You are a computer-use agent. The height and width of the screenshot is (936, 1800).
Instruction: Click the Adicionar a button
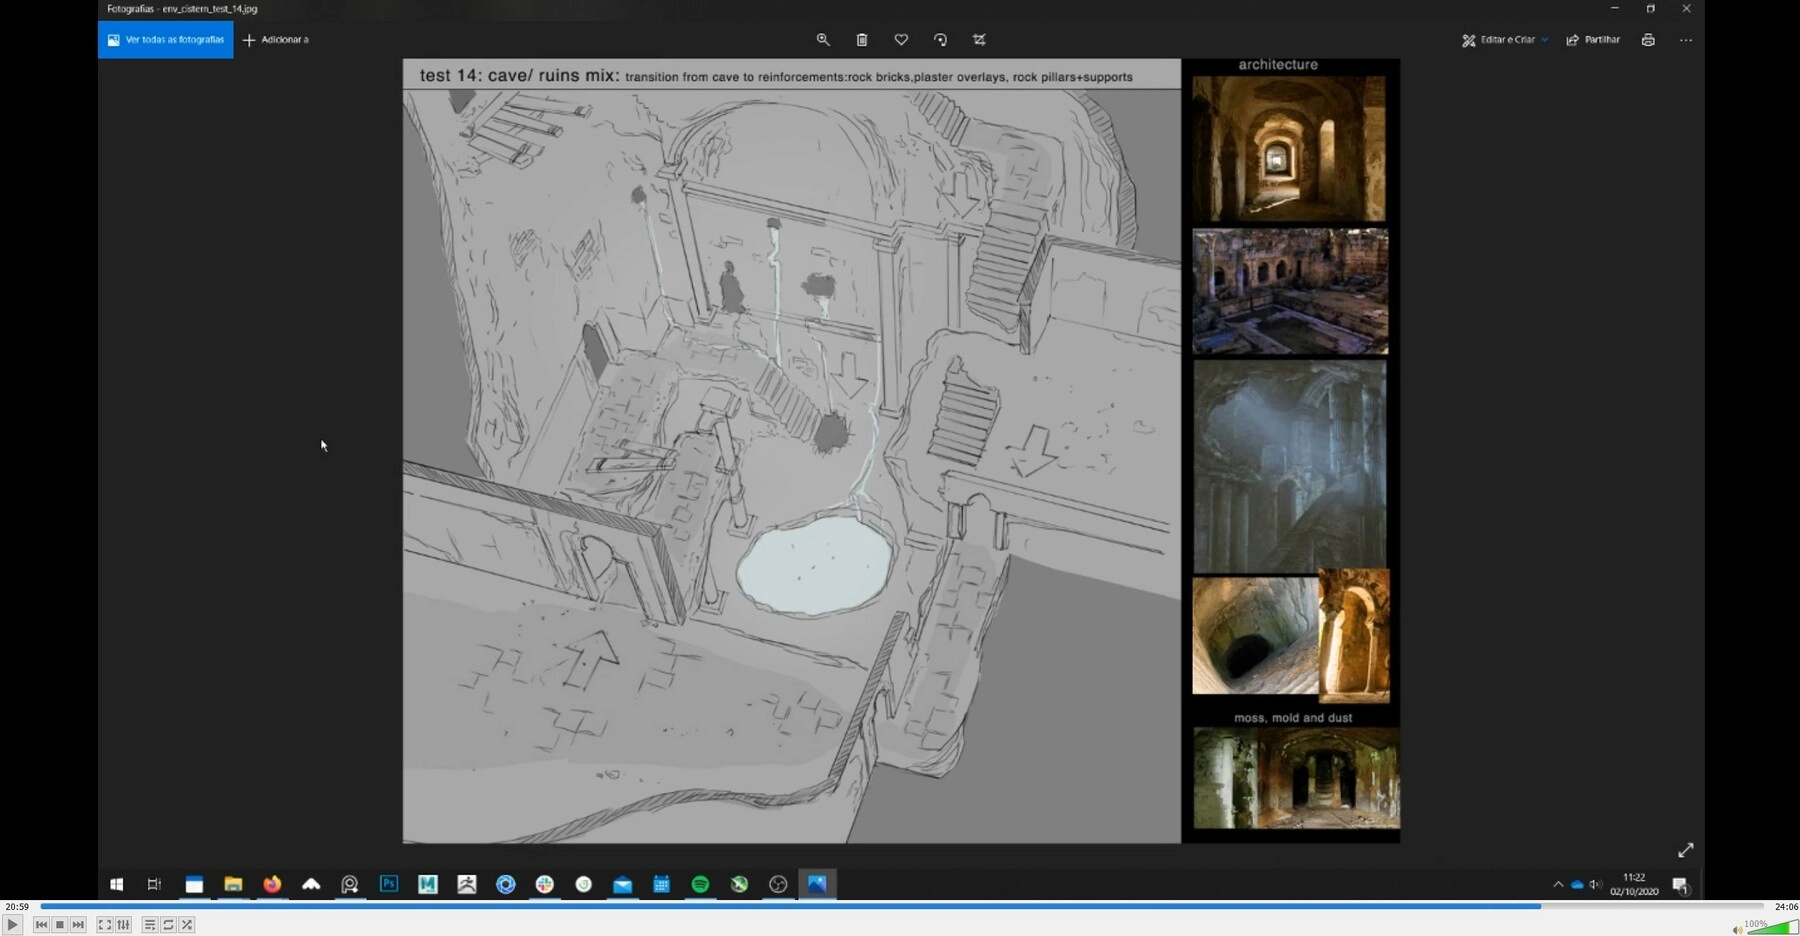pyautogui.click(x=276, y=40)
